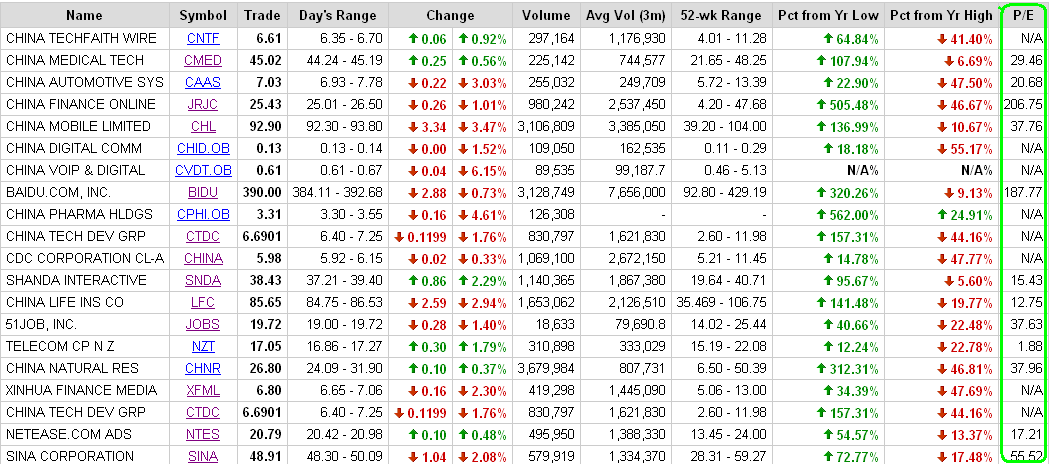Screen dimensions: 1050x464
Task: Click the LFC symbol link
Action: coord(203,302)
